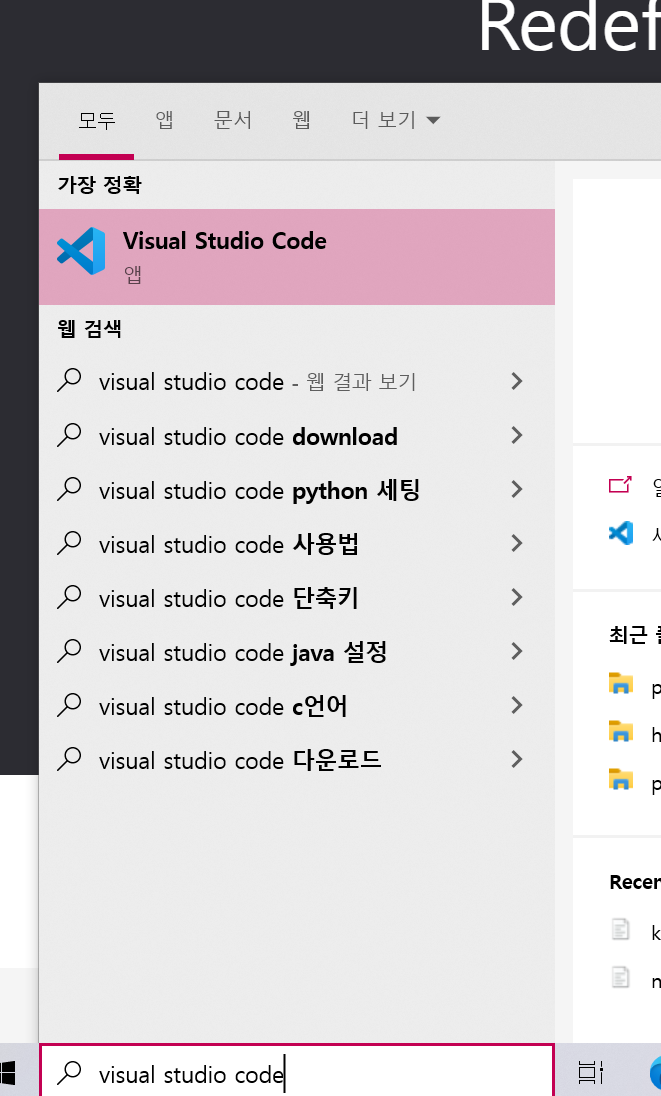Open Task View from the taskbar

(590, 1072)
